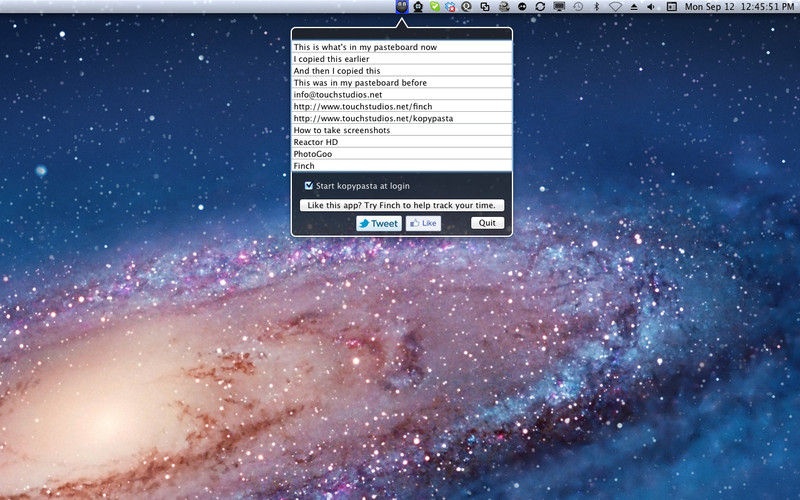
Task: Click the Tweet button
Action: tap(379, 223)
